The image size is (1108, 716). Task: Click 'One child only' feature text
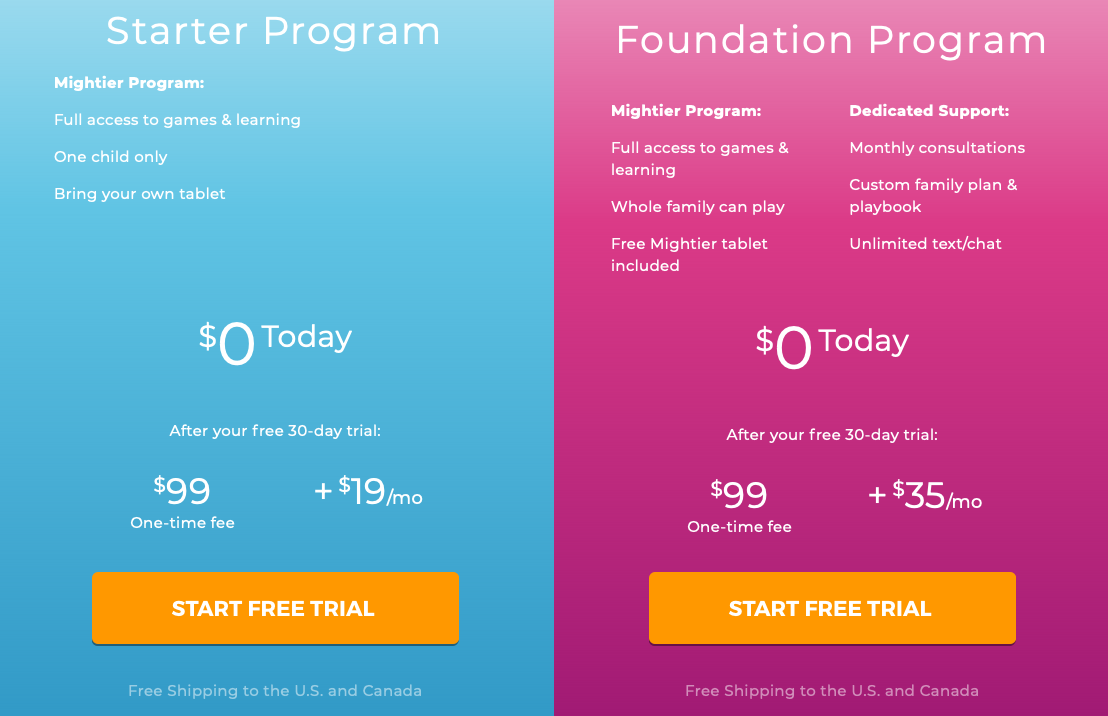110,157
